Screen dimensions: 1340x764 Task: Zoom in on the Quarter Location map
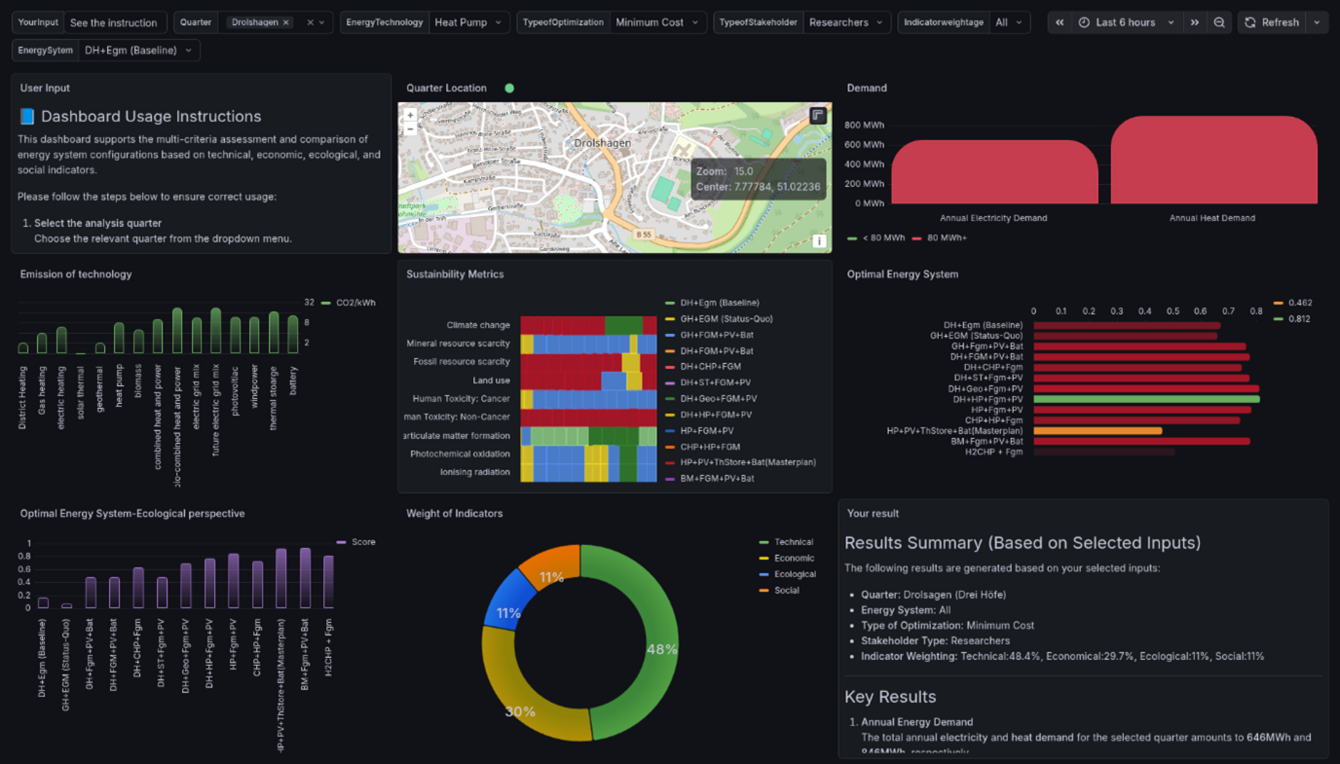410,116
